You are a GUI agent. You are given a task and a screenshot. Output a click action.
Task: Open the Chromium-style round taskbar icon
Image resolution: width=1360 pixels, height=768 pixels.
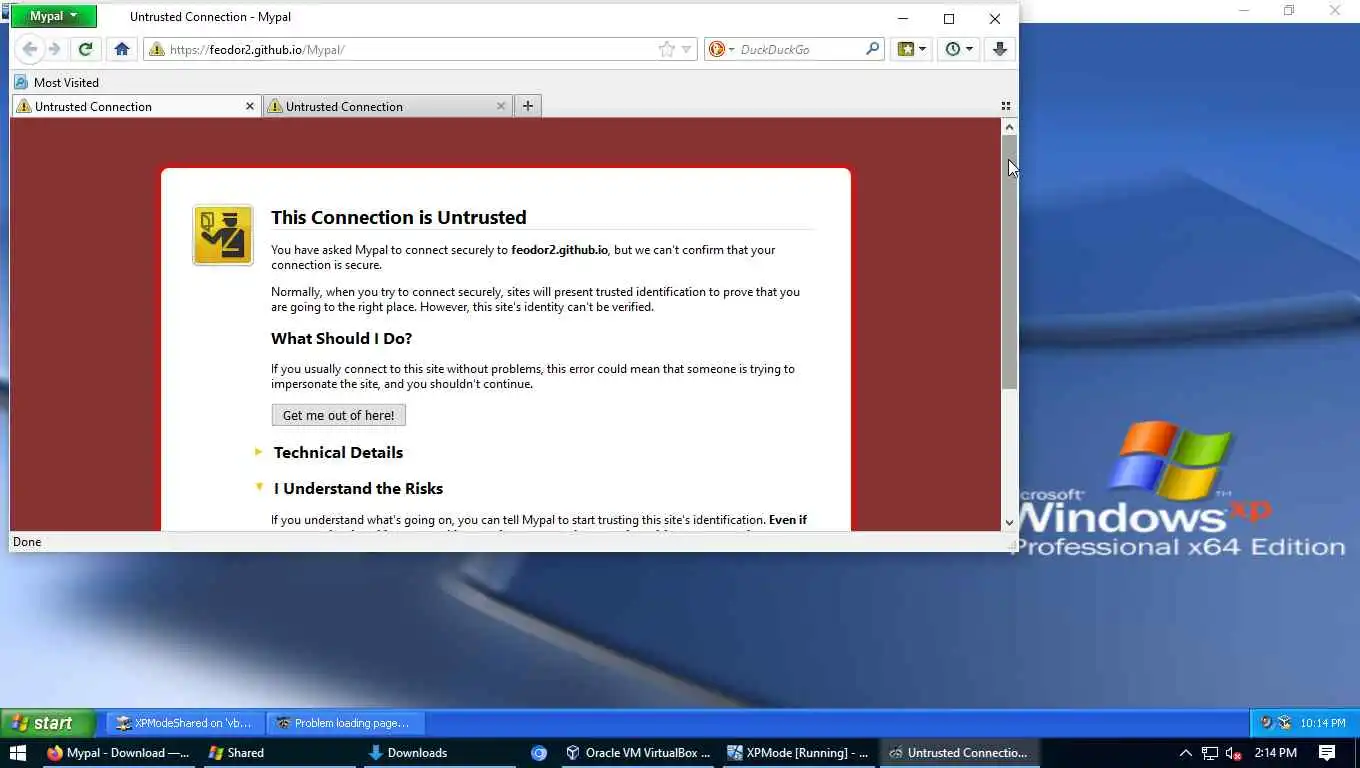tap(539, 753)
